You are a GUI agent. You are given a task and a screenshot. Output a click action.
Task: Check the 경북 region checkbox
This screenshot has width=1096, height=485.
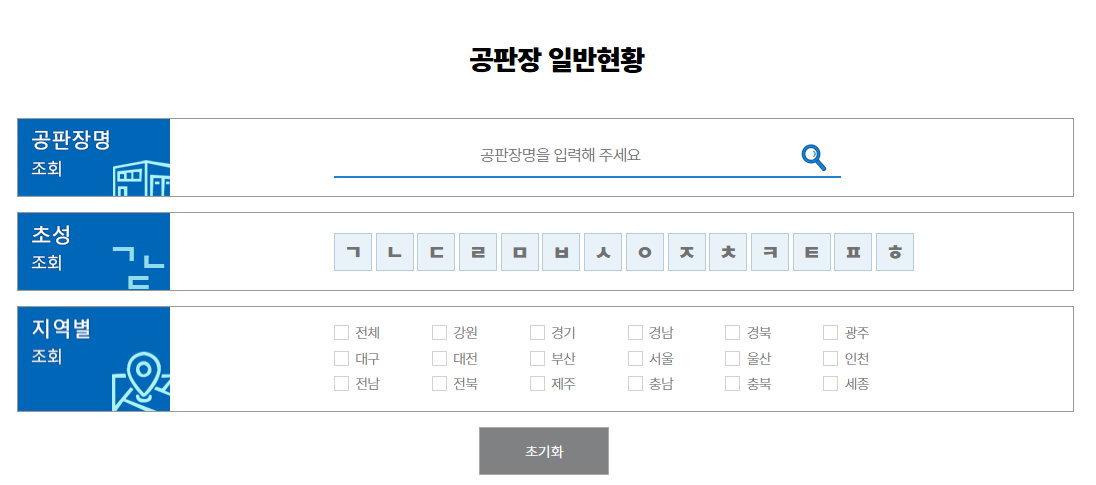click(732, 333)
